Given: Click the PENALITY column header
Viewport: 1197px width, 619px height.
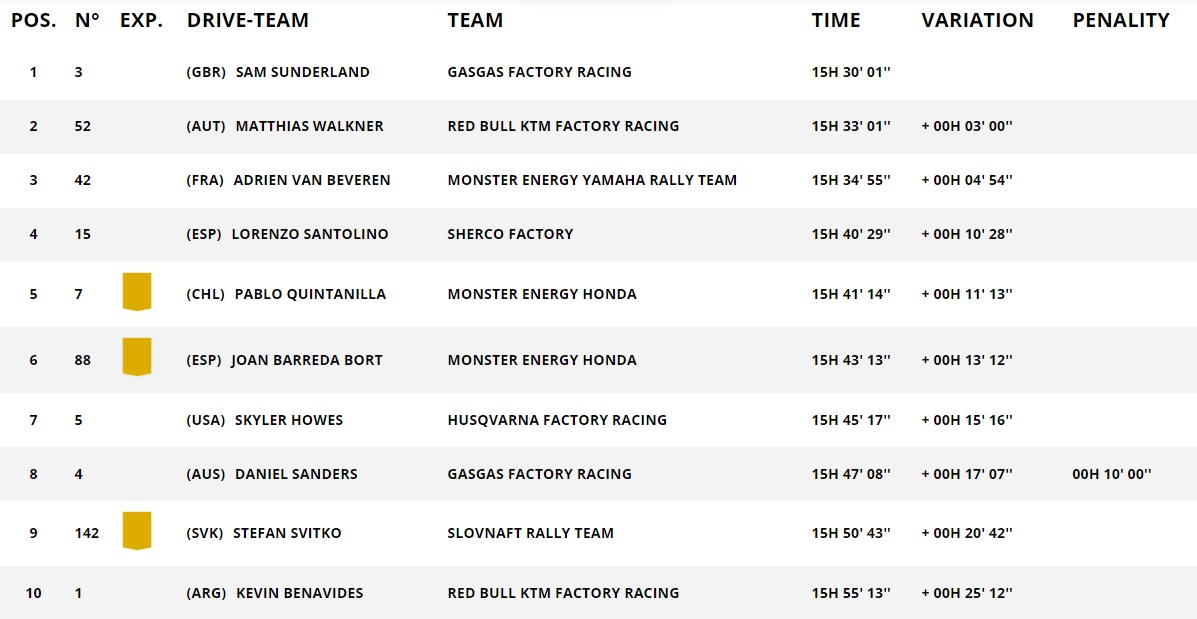Looking at the screenshot, I should [x=1121, y=21].
